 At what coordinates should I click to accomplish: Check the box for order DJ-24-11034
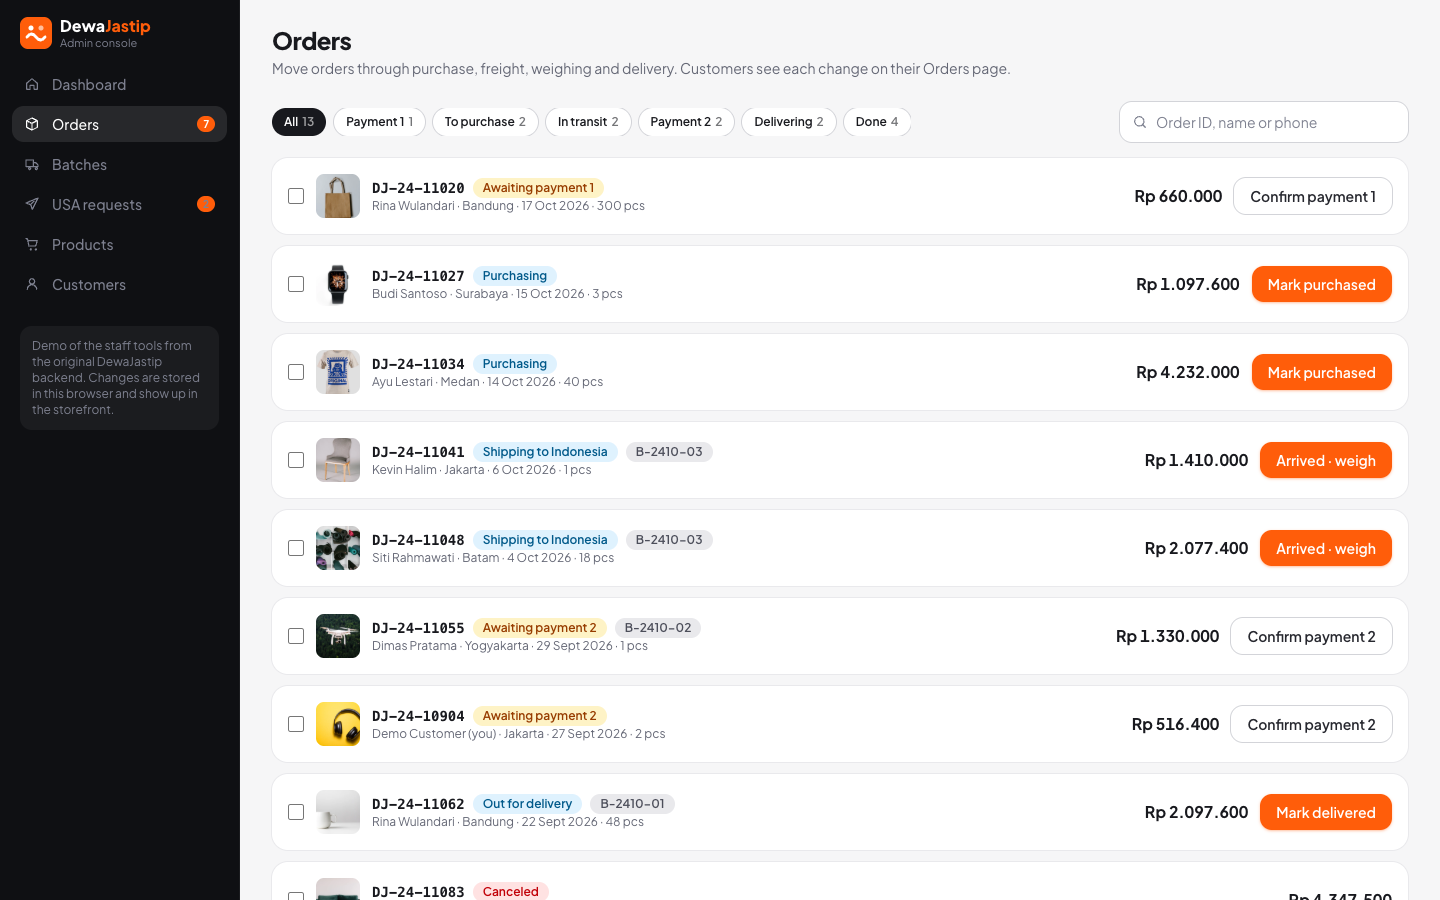tap(296, 372)
